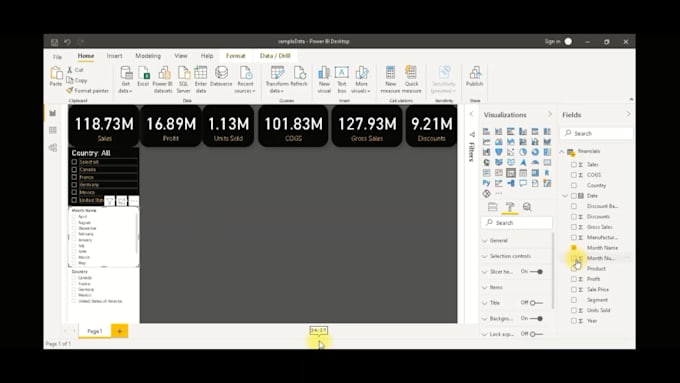Toggle the Lock aspect switch
680x383 pixels.
[536, 334]
